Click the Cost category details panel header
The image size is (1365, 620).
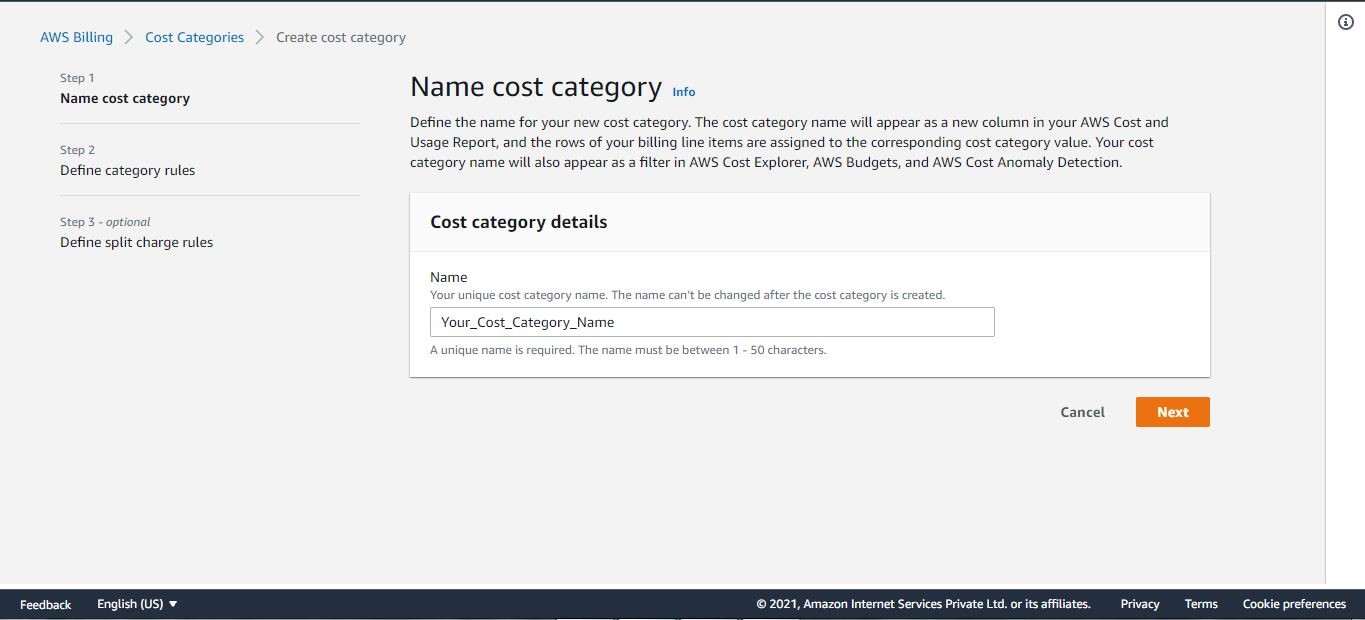518,222
